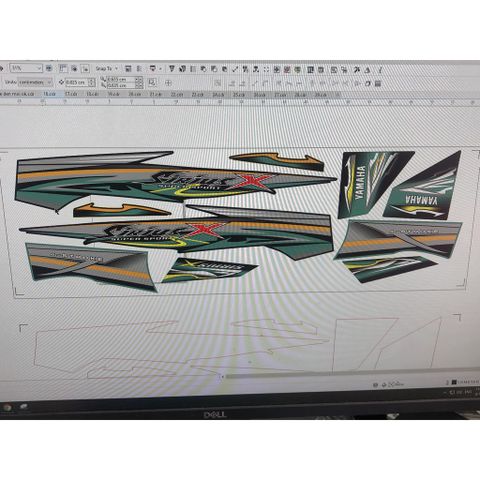Switch to the 27.cdr document tab

(x=280, y=95)
